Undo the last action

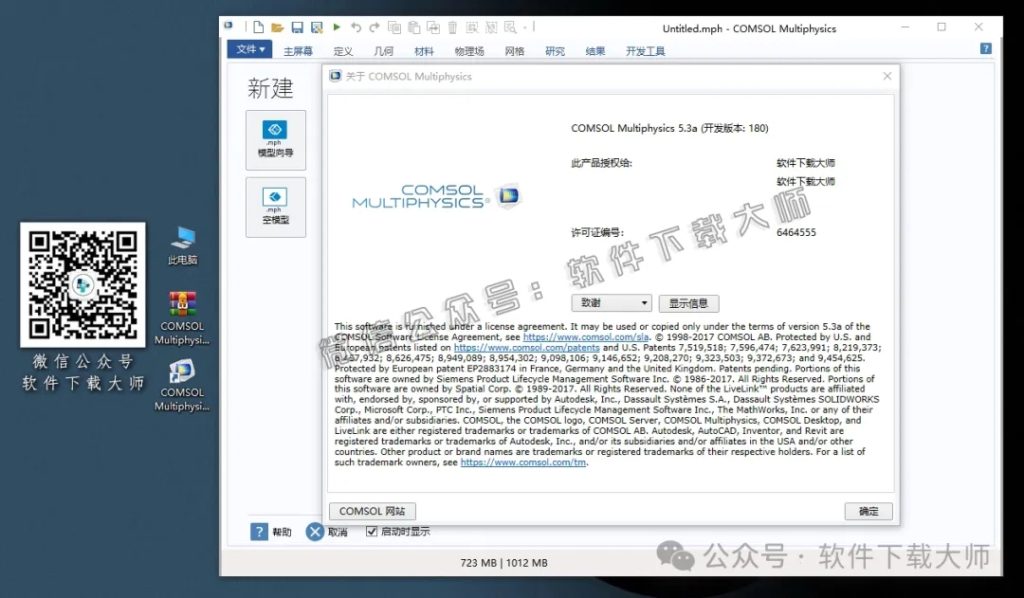point(356,26)
